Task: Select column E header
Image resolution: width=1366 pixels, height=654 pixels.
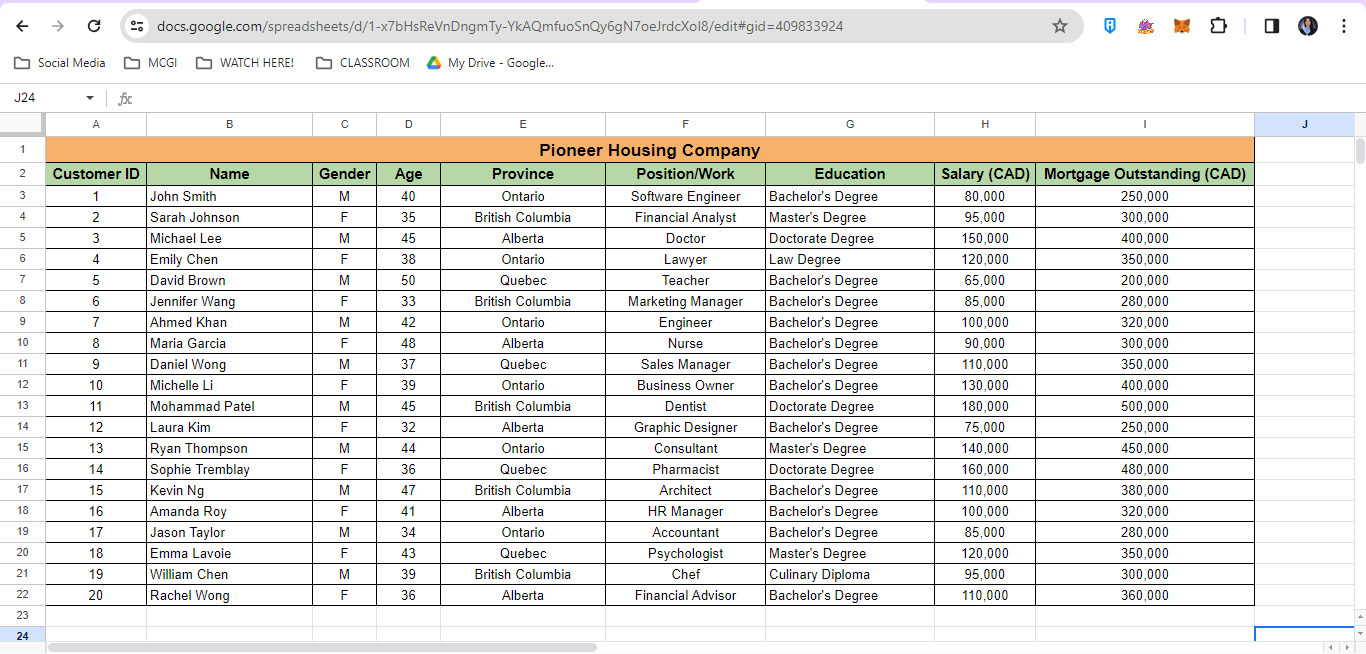Action: pos(523,124)
